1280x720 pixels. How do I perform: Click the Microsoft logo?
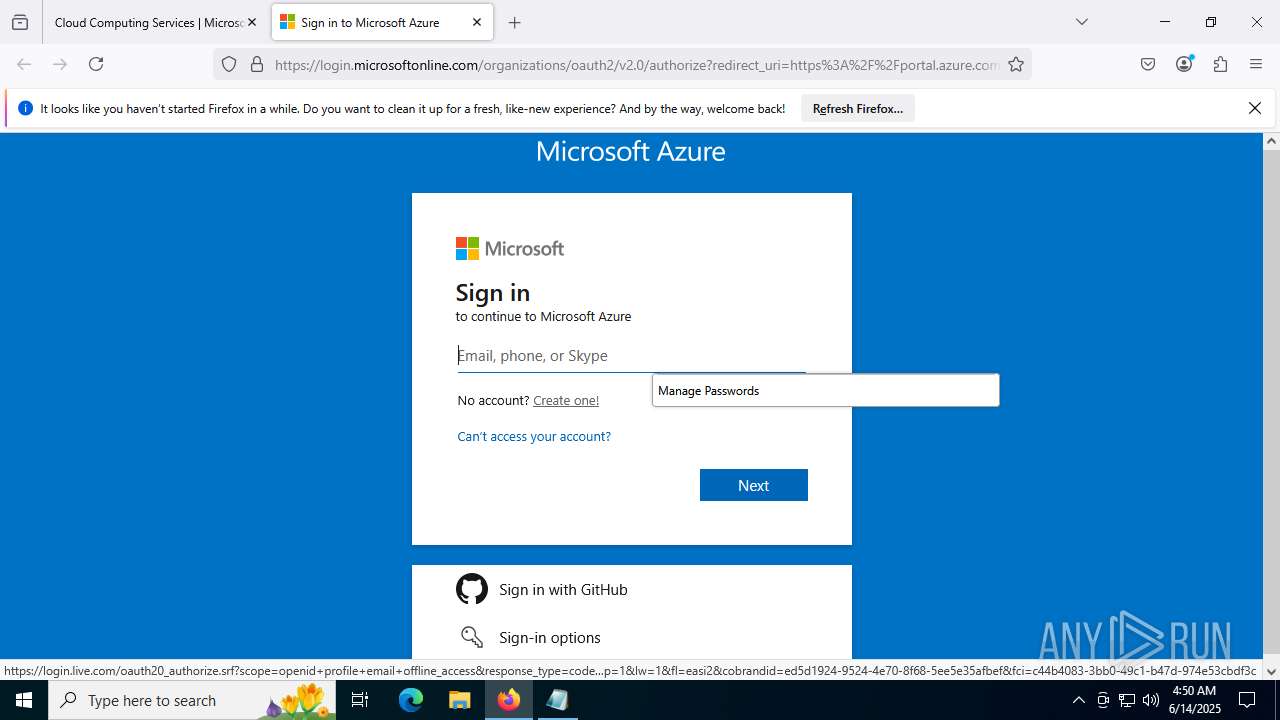point(510,248)
